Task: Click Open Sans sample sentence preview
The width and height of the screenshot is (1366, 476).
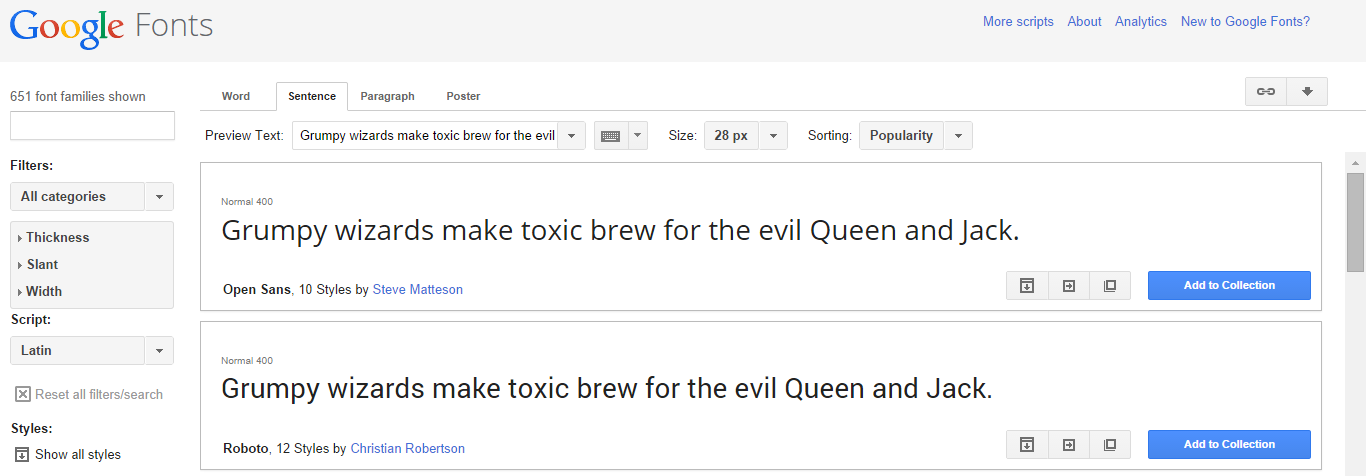Action: tap(620, 232)
